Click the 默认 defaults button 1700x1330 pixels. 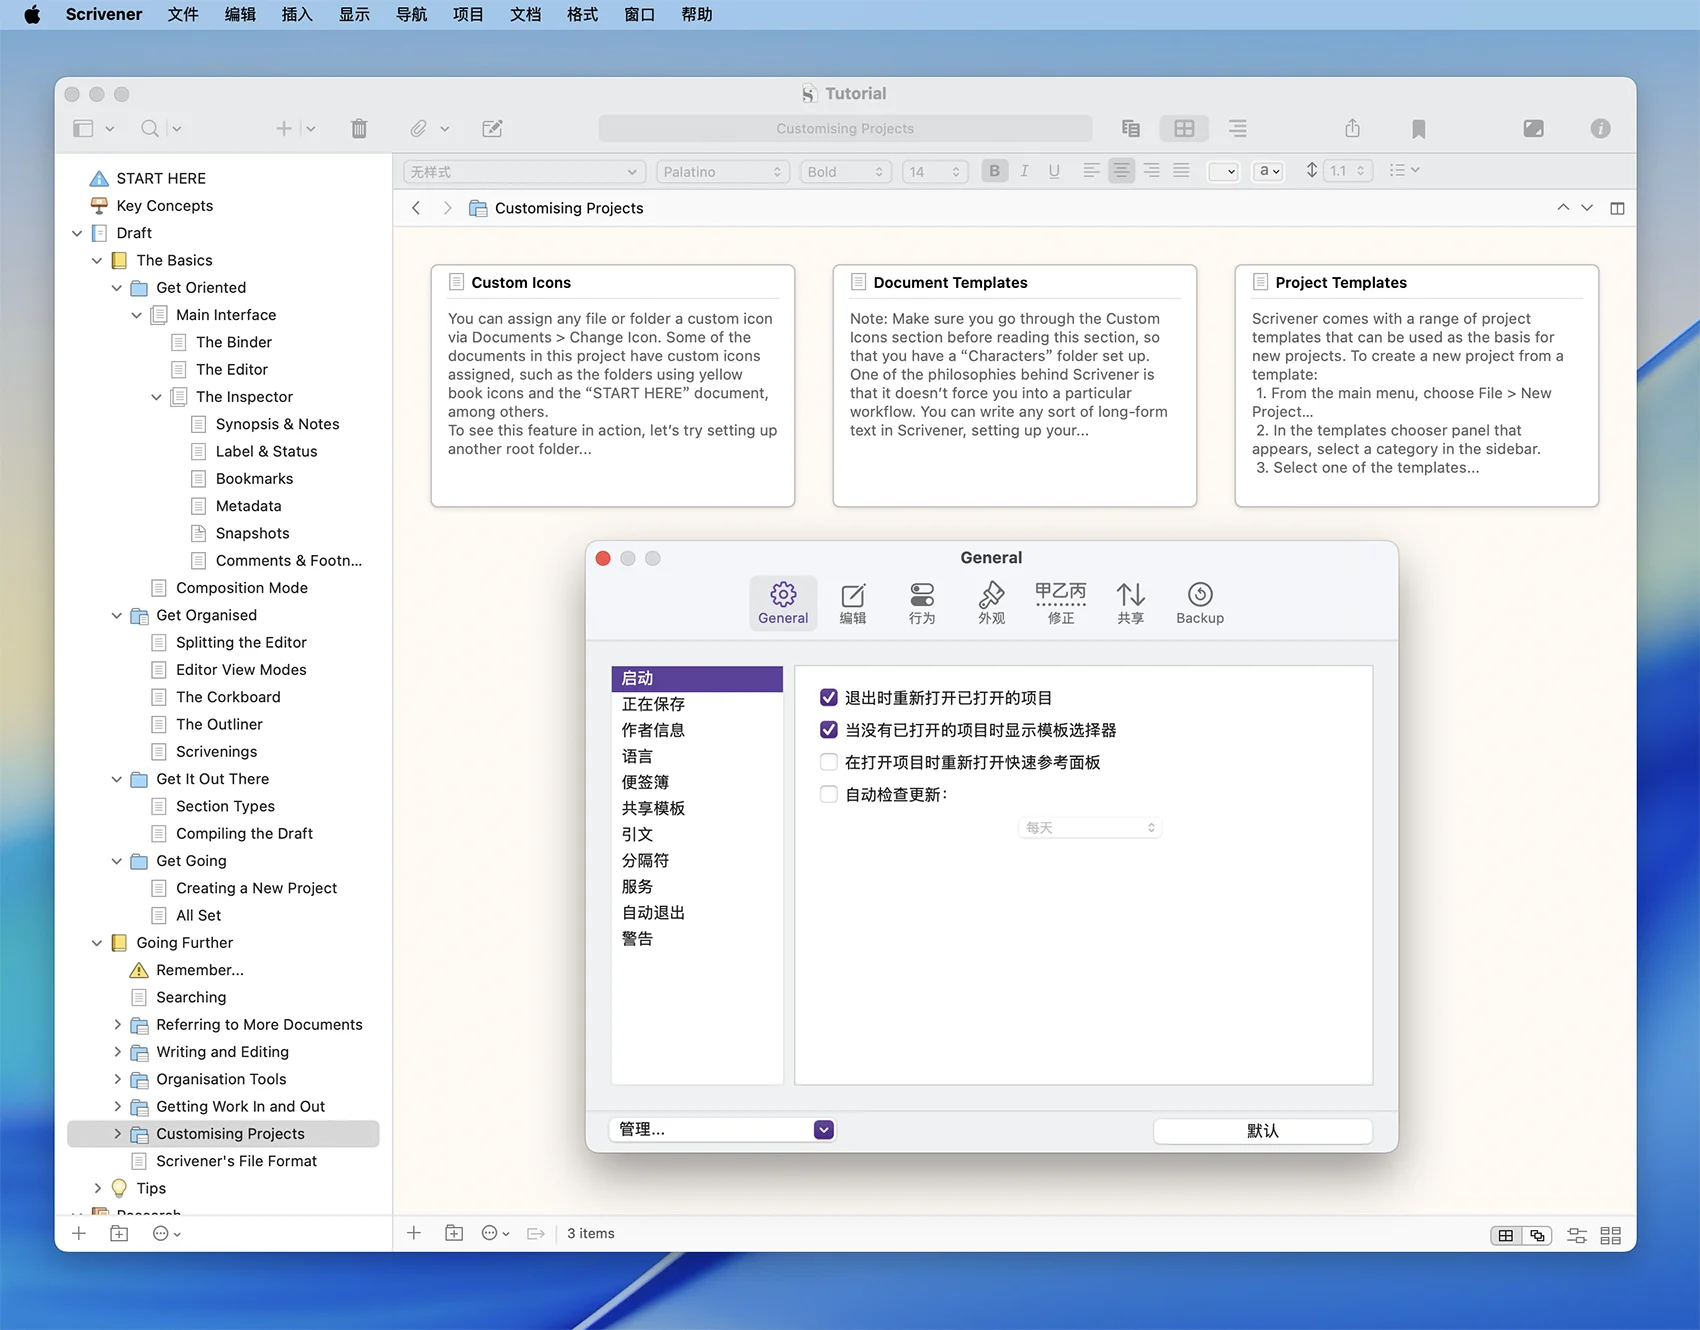(x=1262, y=1131)
